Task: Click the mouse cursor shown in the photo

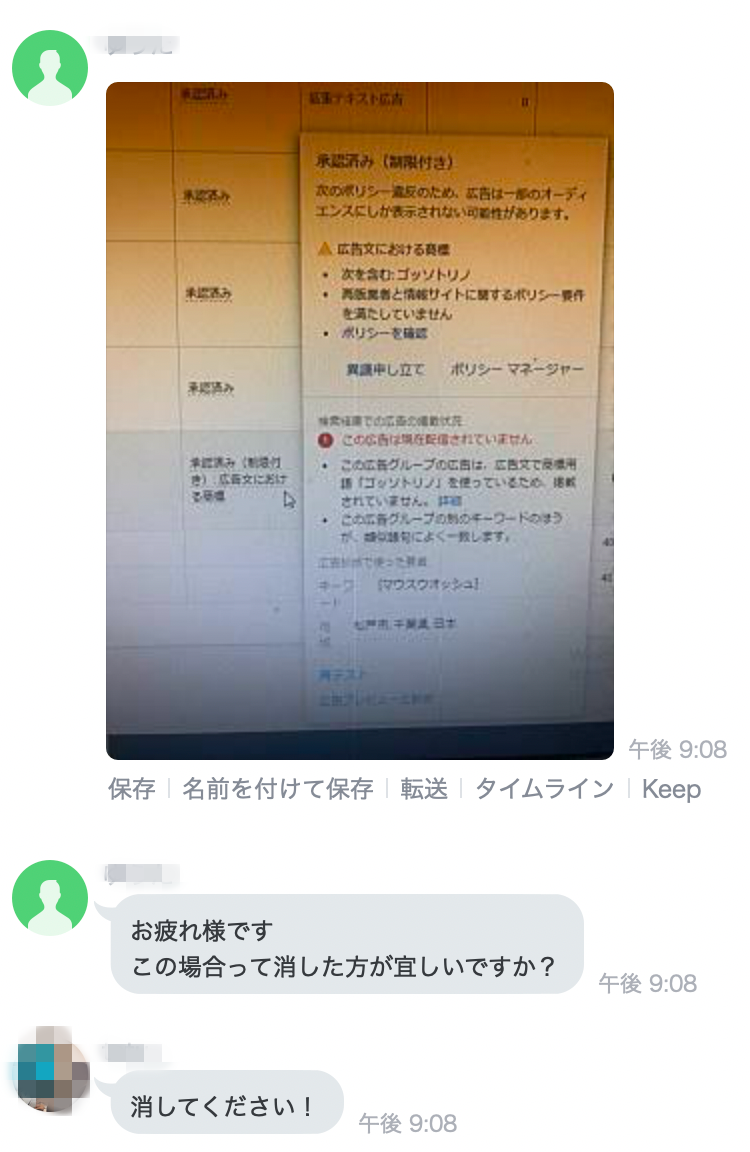Action: pos(289,500)
